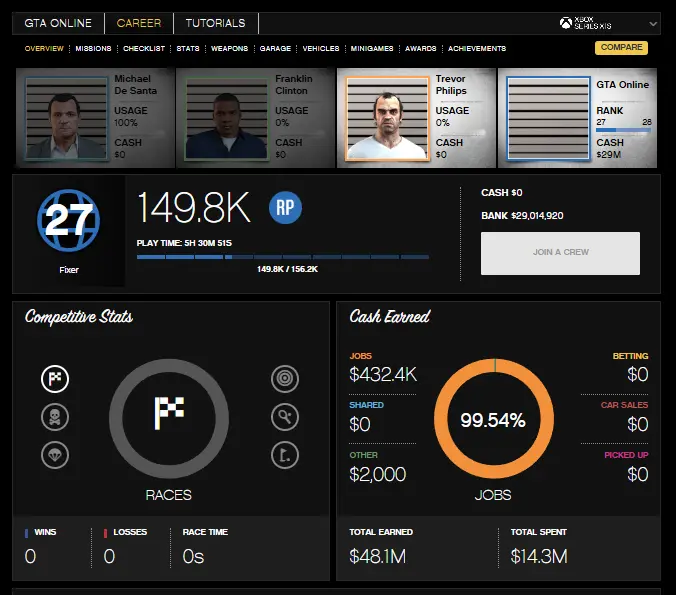
Task: Click the Fixer rank title
Action: click(69, 270)
